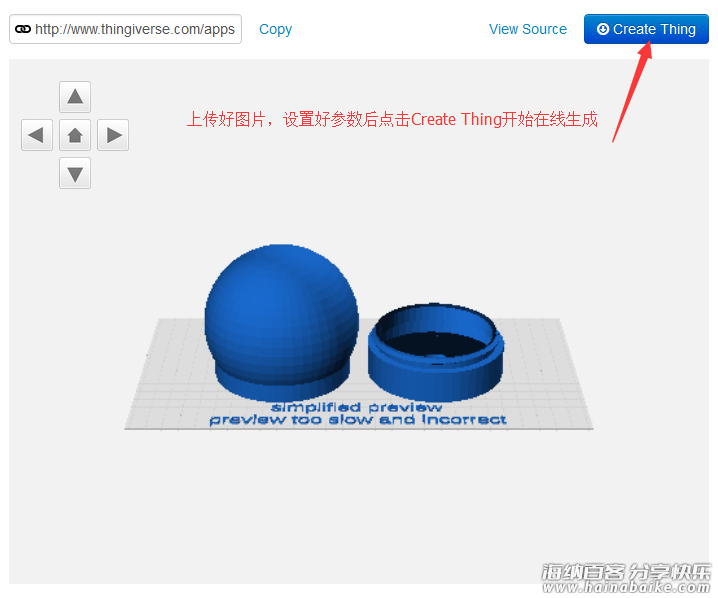Click the 'simplified preview' text on the build plate

[356, 407]
